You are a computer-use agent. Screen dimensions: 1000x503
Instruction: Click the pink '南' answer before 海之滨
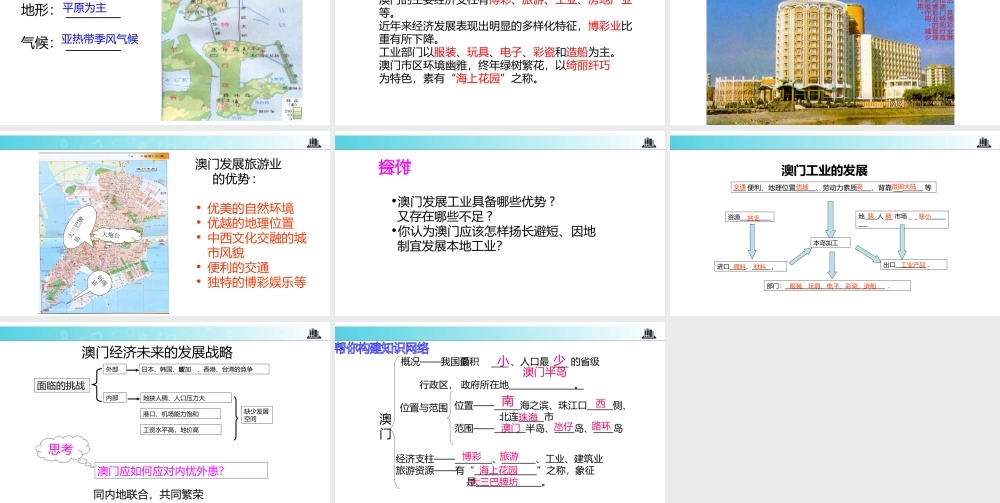pos(508,401)
